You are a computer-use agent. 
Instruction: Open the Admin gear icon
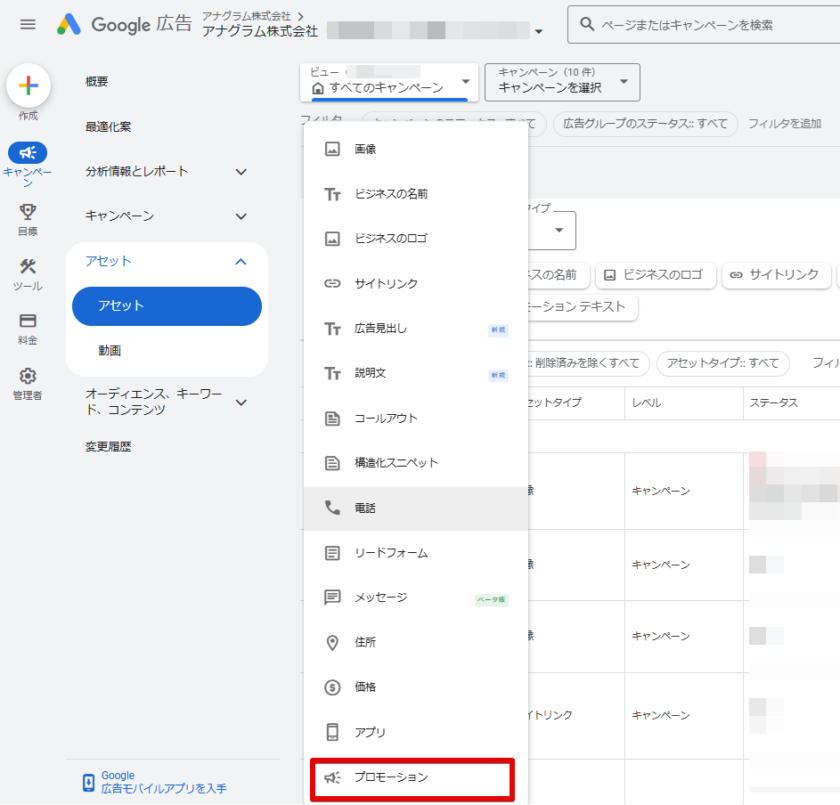pos(27,376)
